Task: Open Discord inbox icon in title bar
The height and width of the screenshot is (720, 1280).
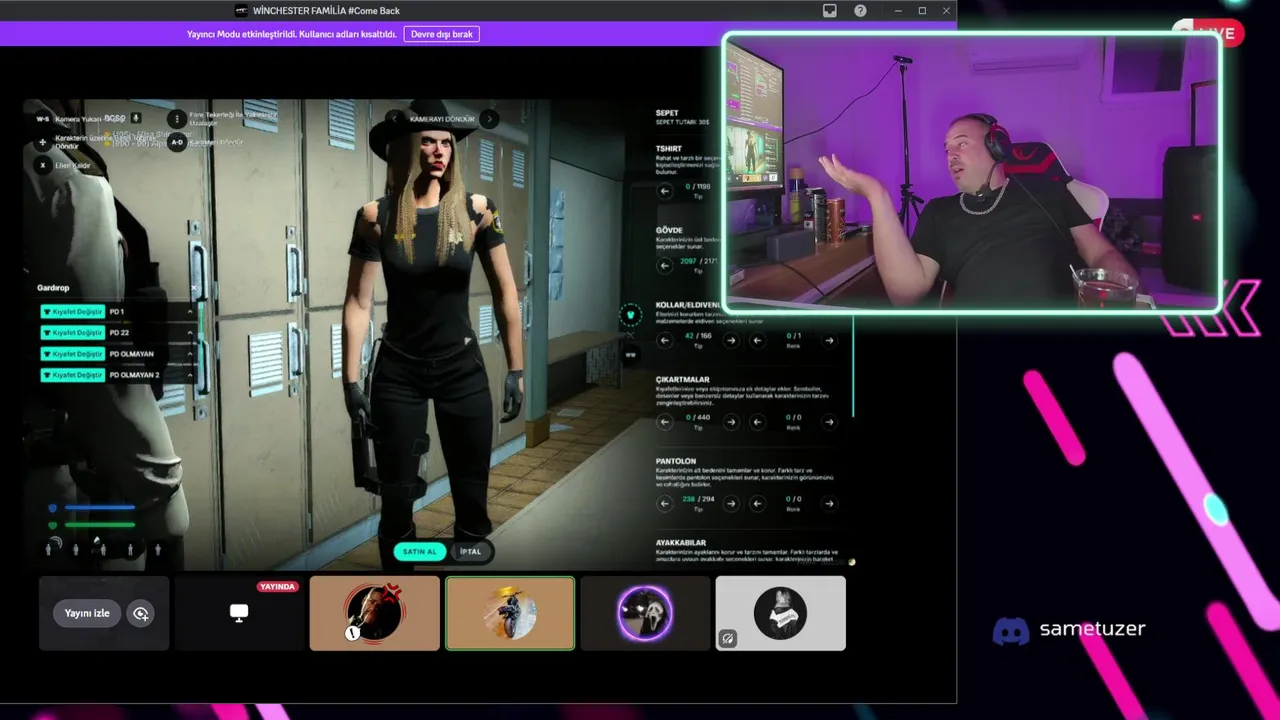Action: 829,11
